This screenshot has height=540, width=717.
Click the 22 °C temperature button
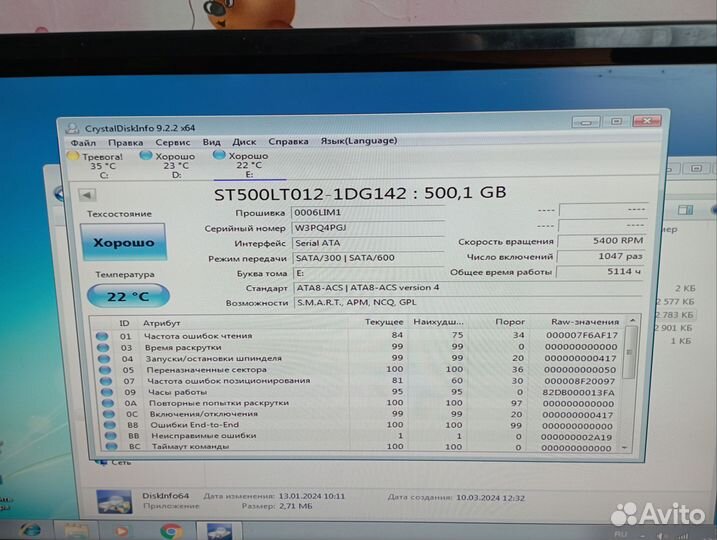[128, 296]
